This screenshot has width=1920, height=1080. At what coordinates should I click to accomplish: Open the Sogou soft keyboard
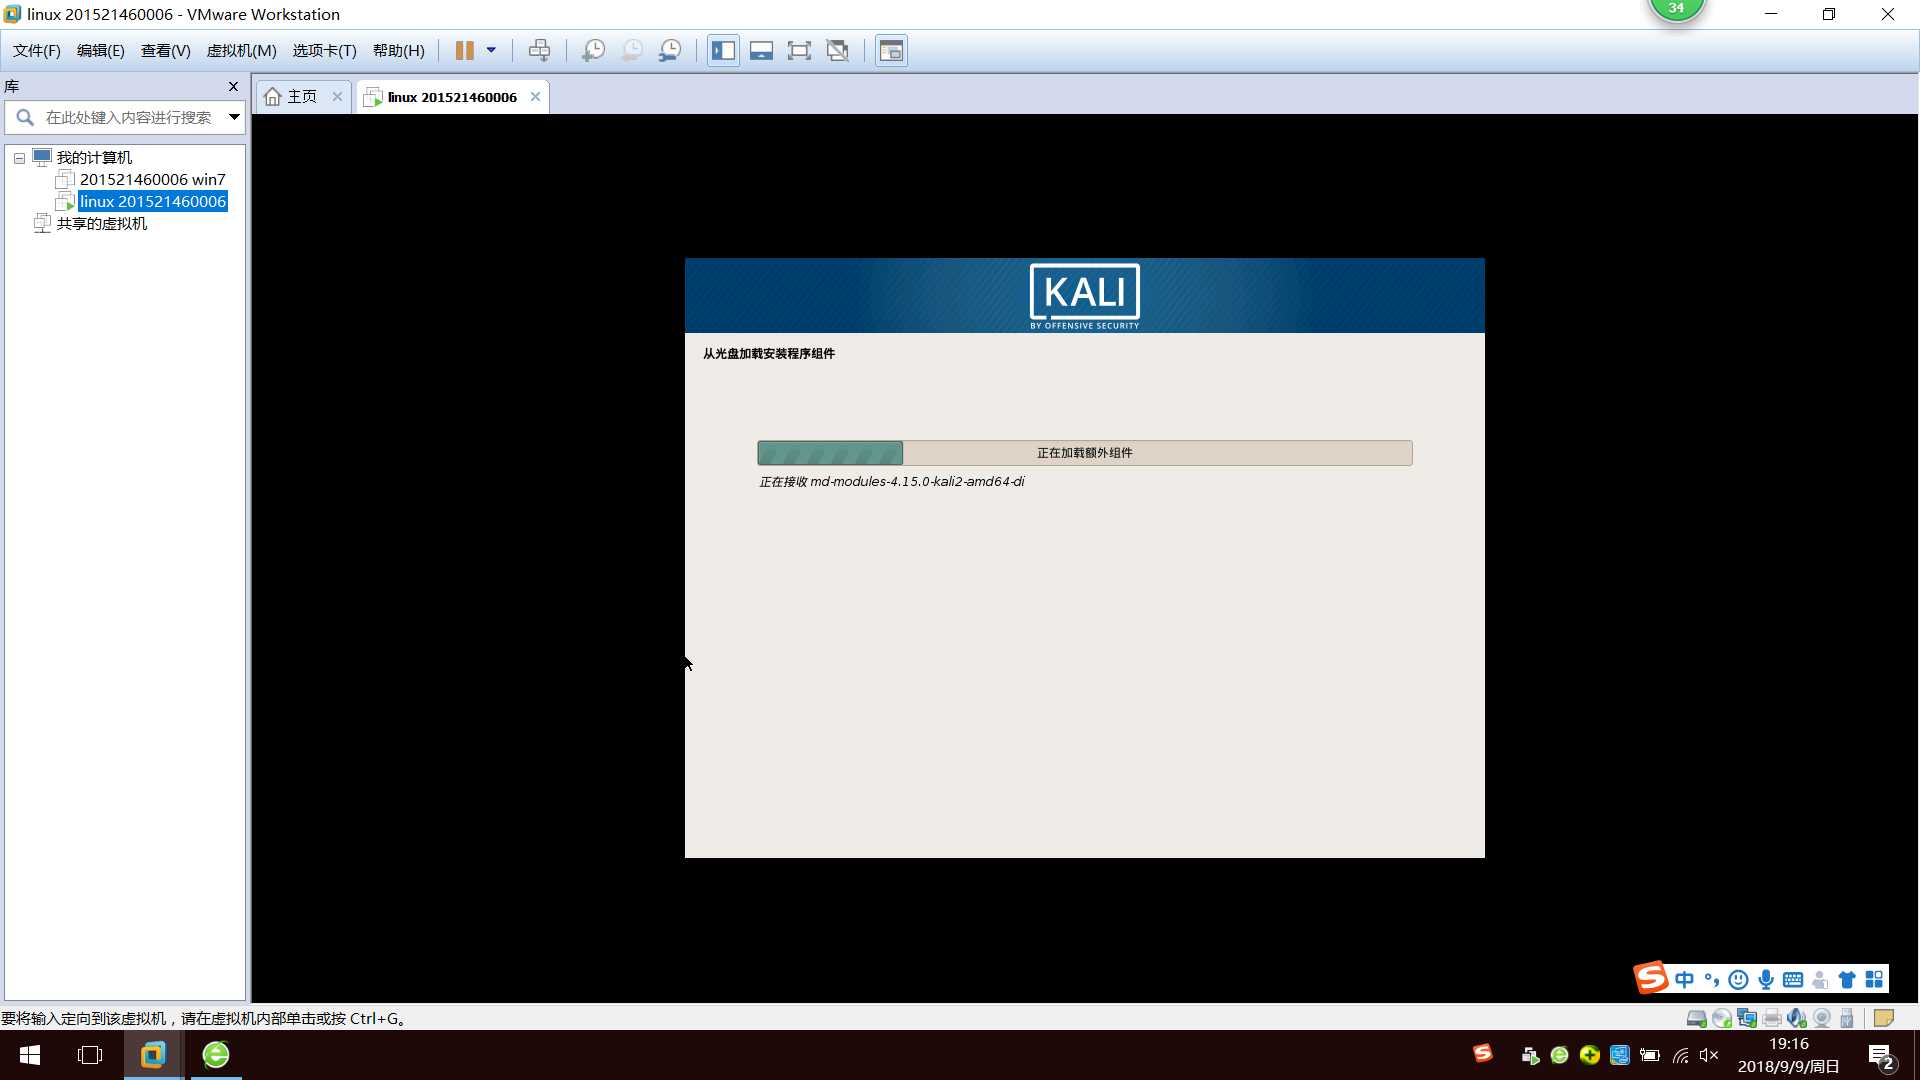pyautogui.click(x=1793, y=980)
